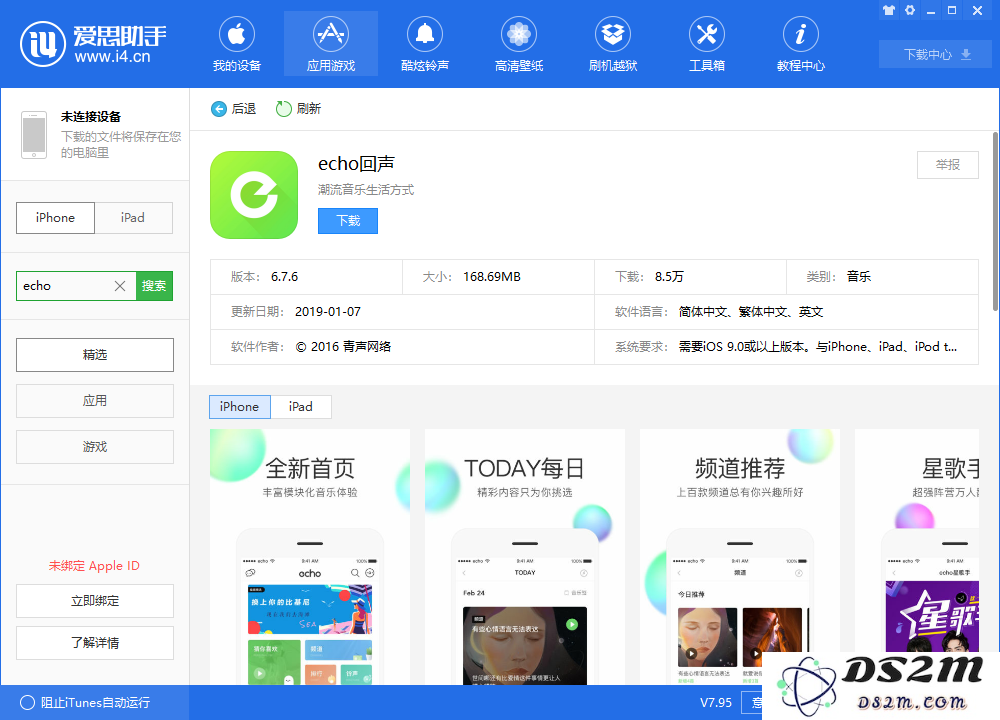Open the skin shirt icon in title bar
Screen dimensions: 1000x720
click(x=889, y=10)
